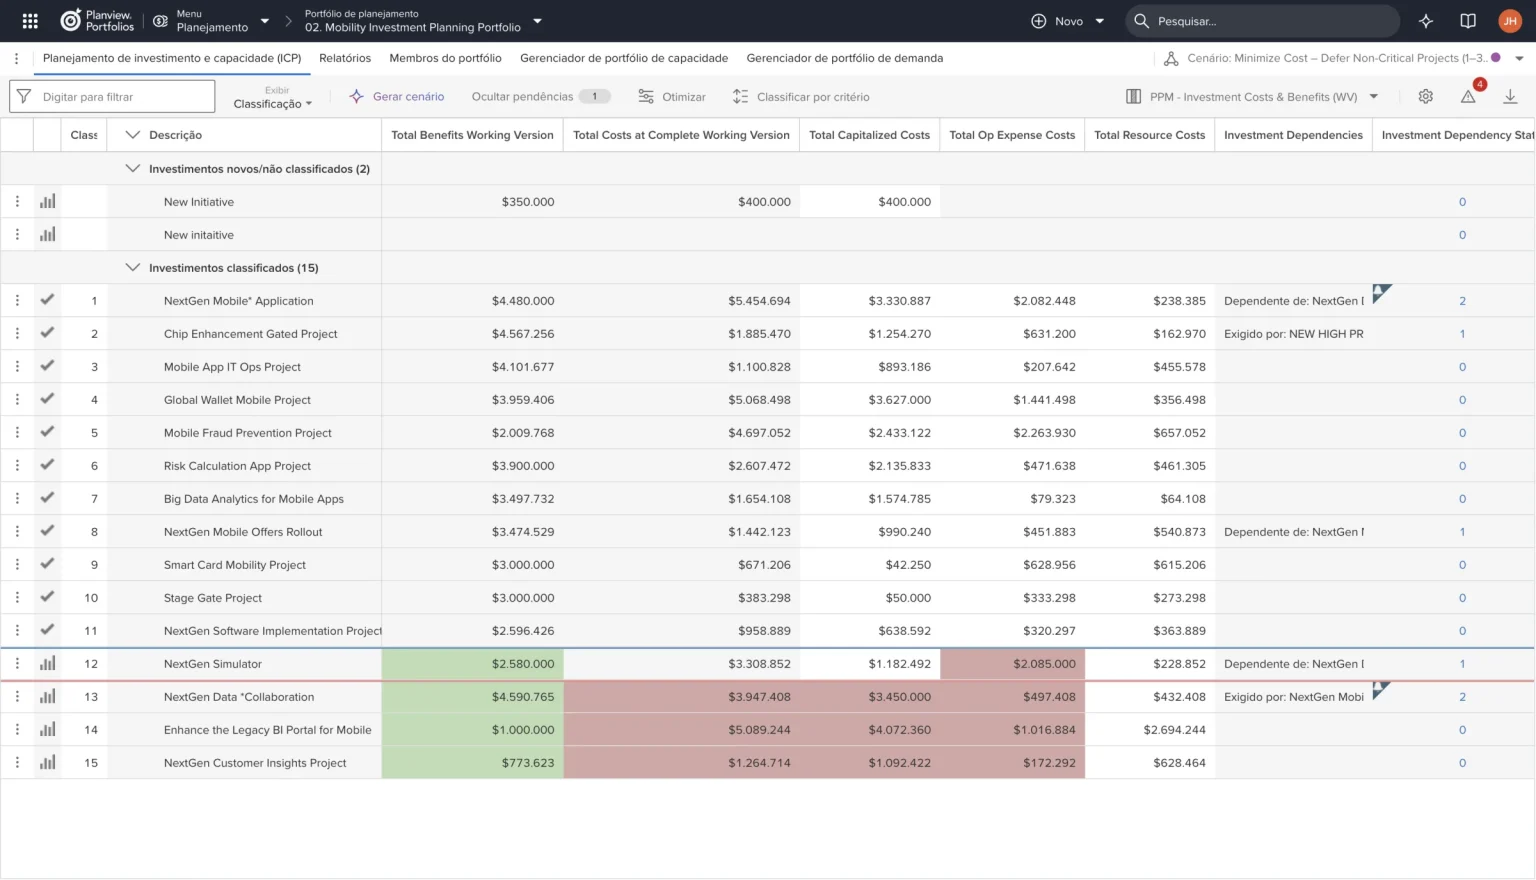1536x880 pixels.
Task: Open the Exibir Classificação dropdown
Action: point(272,97)
